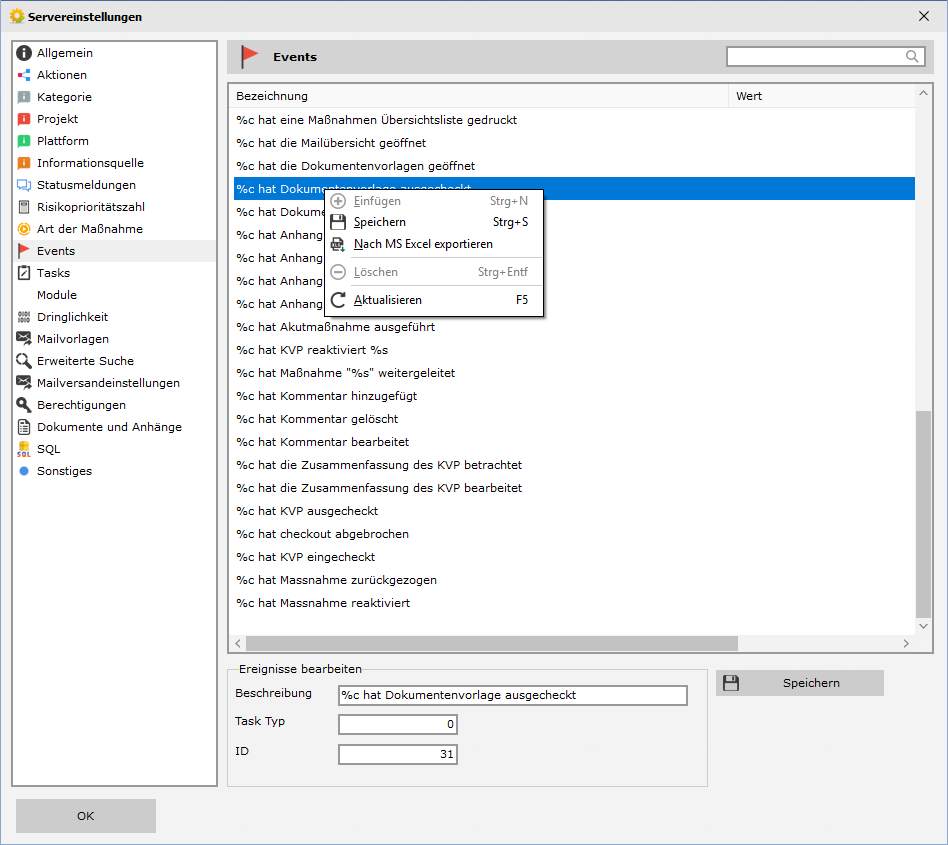This screenshot has height=845, width=948.
Task: Click the red Projekt icon
Action: click(24, 119)
